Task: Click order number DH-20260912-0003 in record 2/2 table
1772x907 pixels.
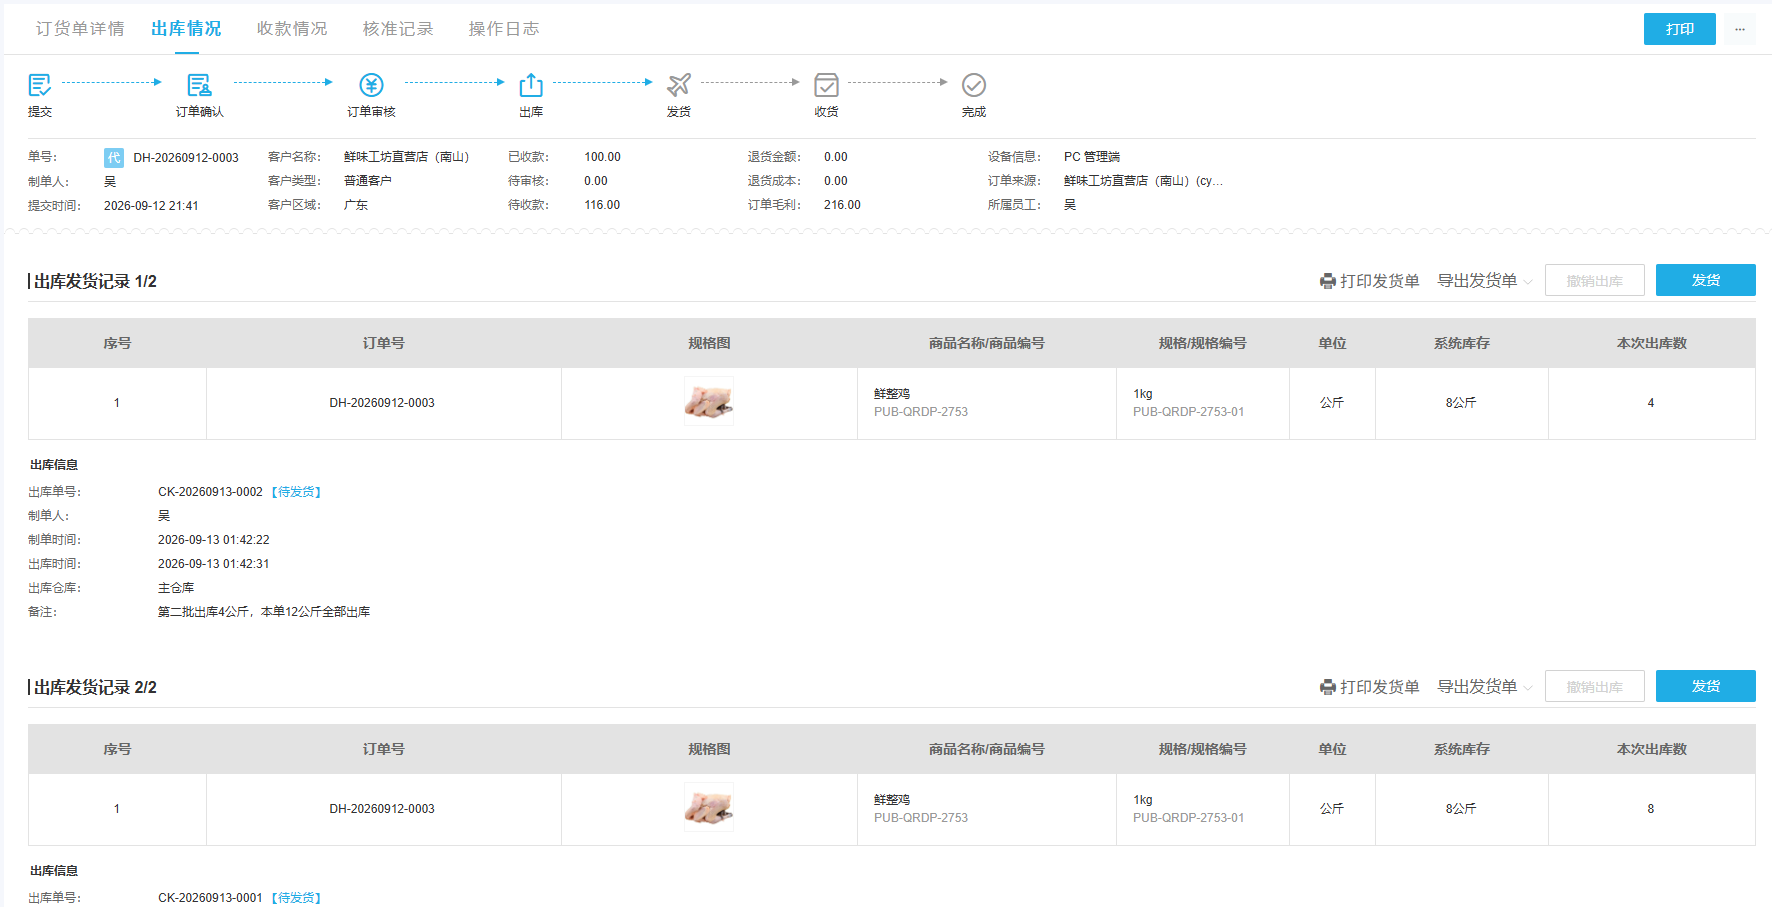Action: (x=382, y=809)
